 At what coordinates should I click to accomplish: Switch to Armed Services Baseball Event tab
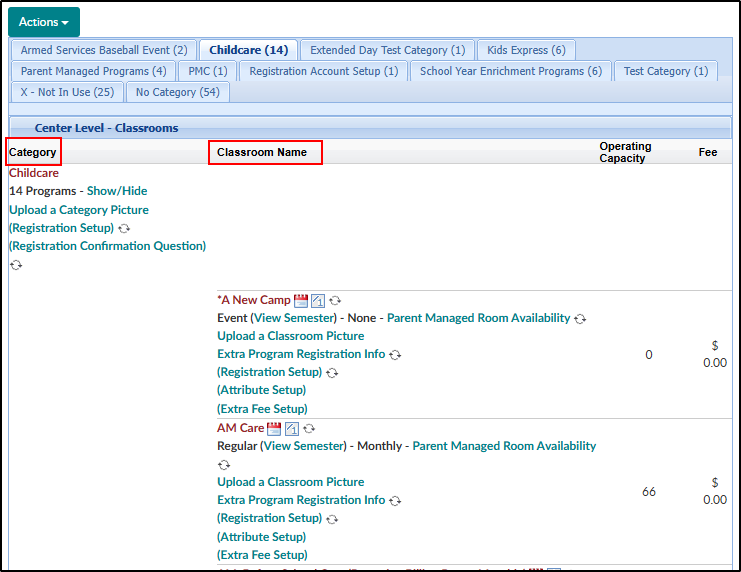point(104,50)
